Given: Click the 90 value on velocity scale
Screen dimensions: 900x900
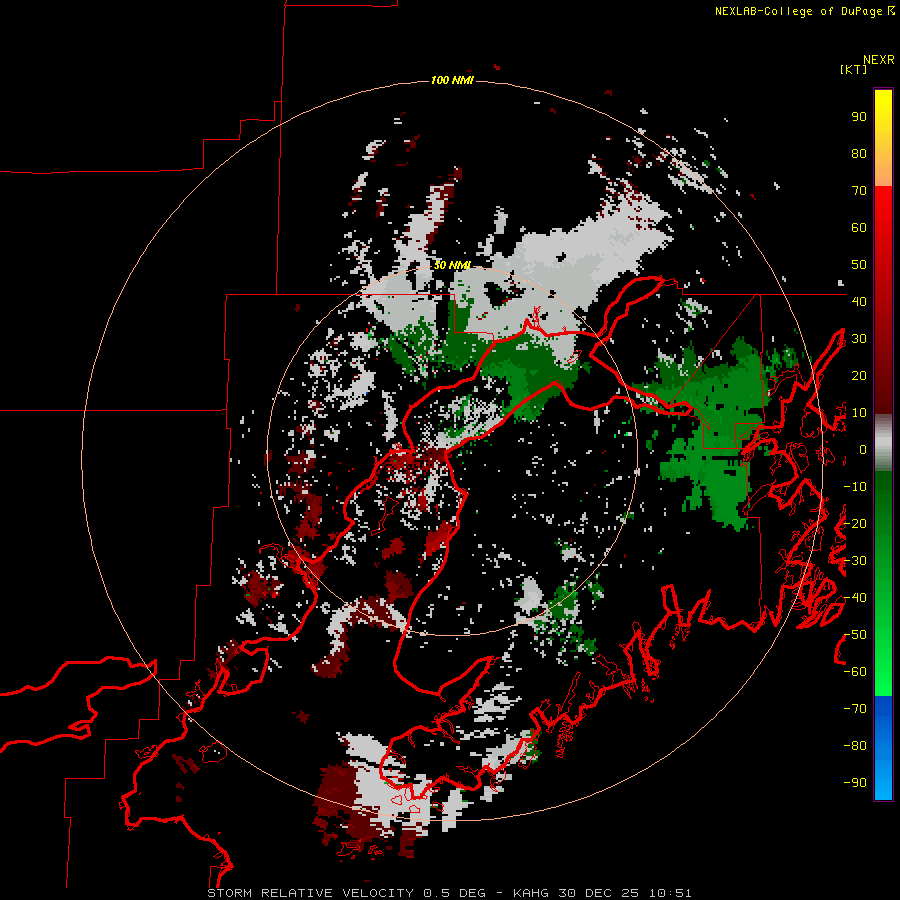Looking at the screenshot, I should (x=859, y=117).
